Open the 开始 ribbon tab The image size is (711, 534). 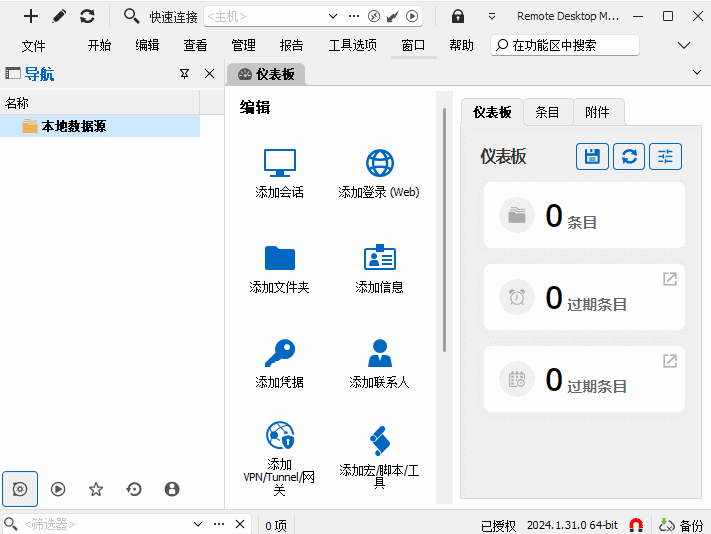click(99, 45)
